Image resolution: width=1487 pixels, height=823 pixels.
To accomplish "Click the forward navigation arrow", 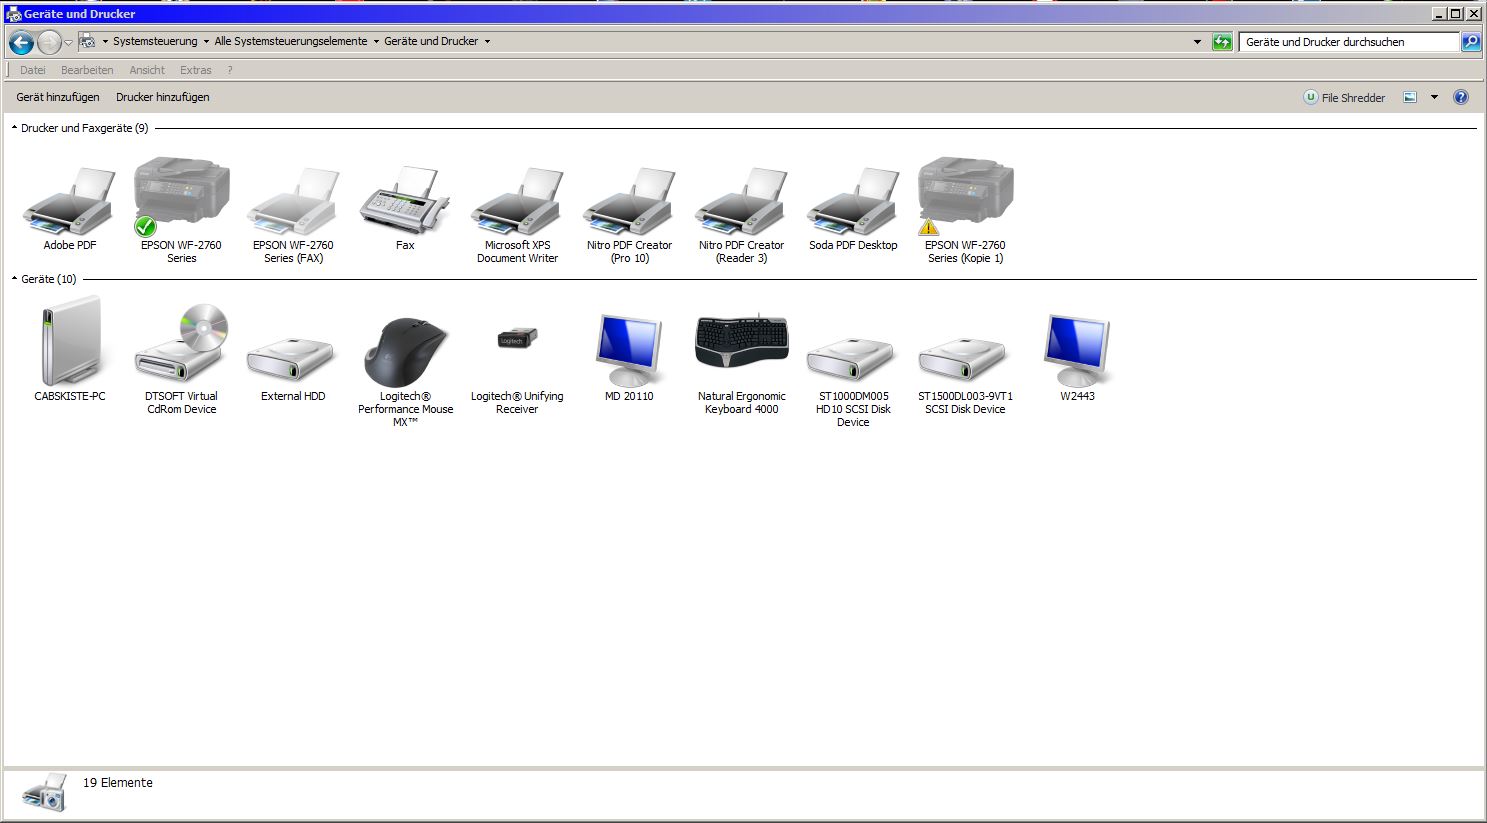I will [x=49, y=42].
